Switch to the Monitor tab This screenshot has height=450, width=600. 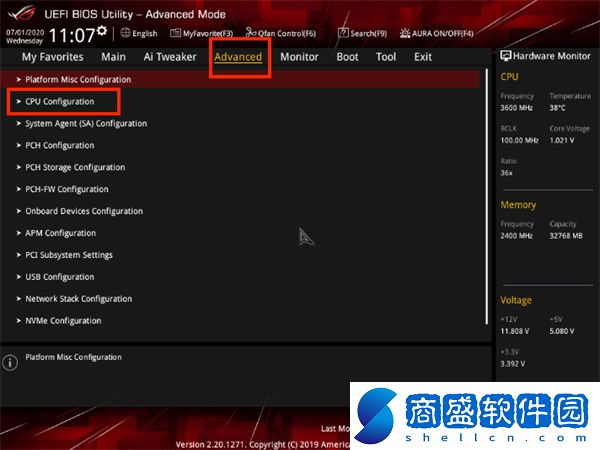[x=299, y=57]
